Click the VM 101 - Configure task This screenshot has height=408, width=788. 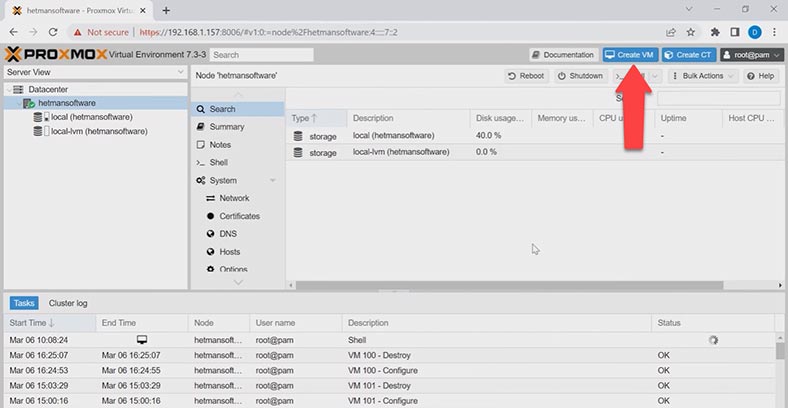(x=389, y=401)
